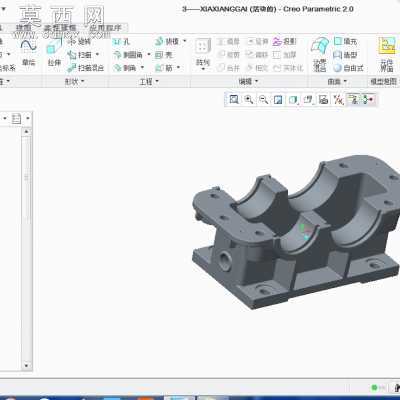Expand the Engineering (工程) group
Image resolution: width=400 pixels, height=400 pixels.
(149, 81)
